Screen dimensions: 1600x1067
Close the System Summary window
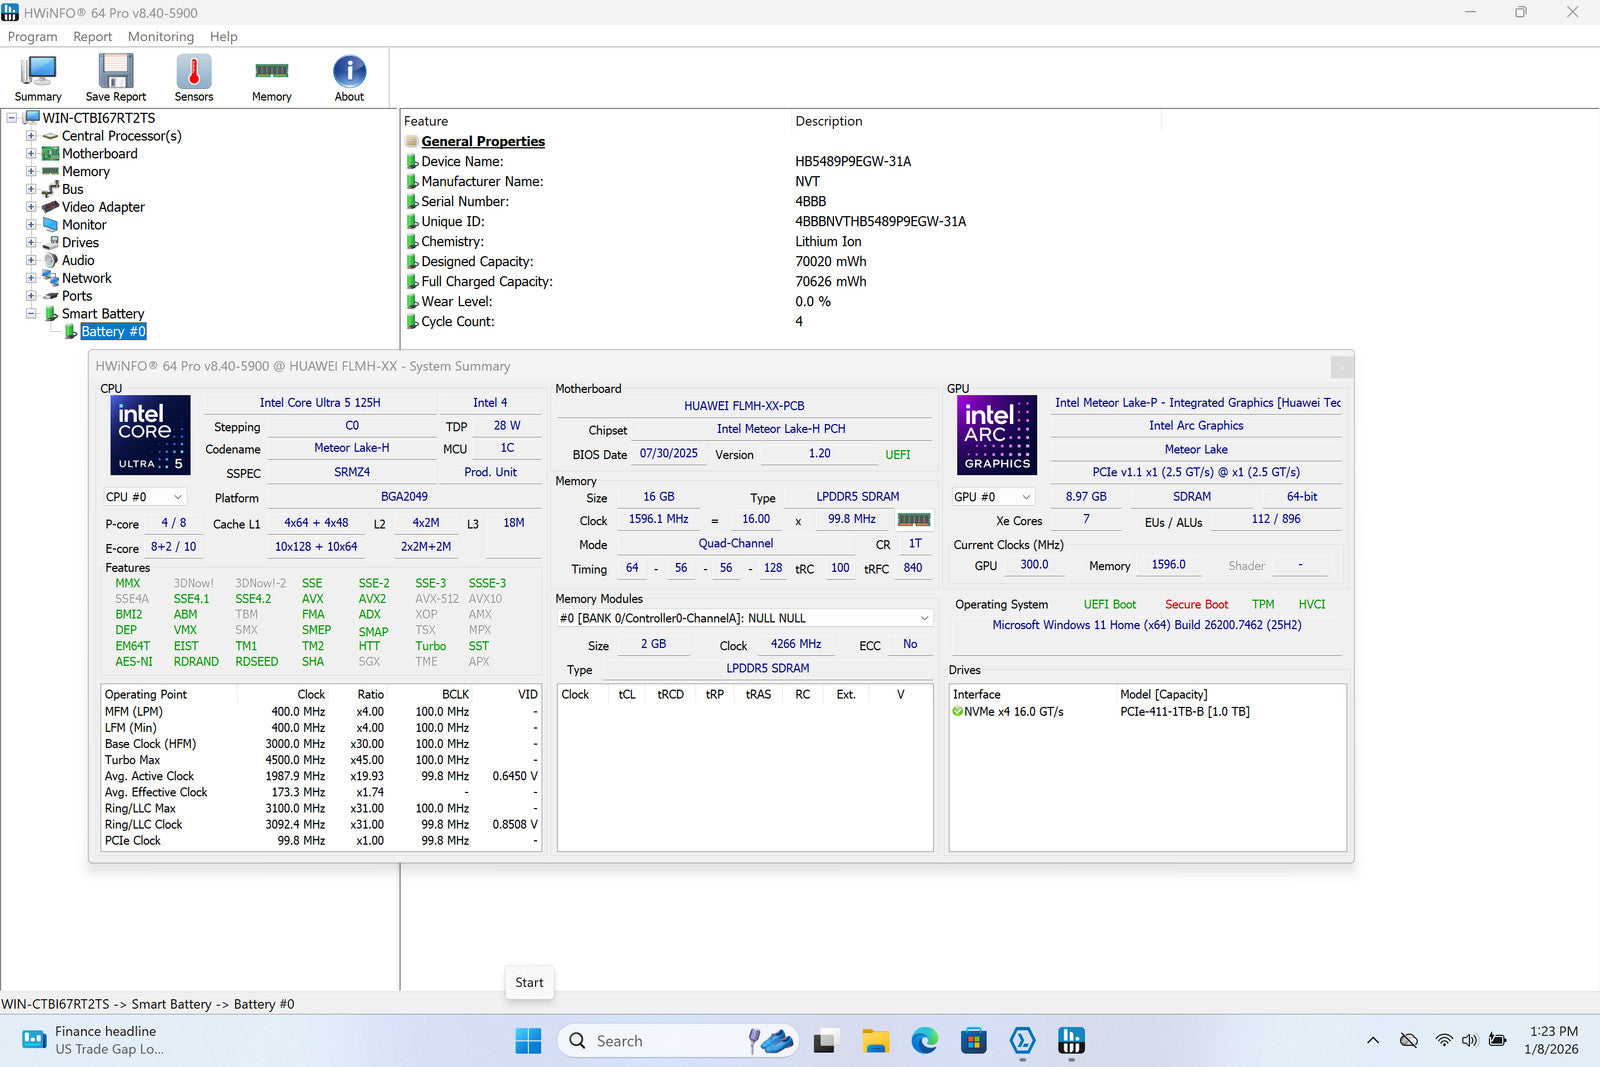[1342, 367]
